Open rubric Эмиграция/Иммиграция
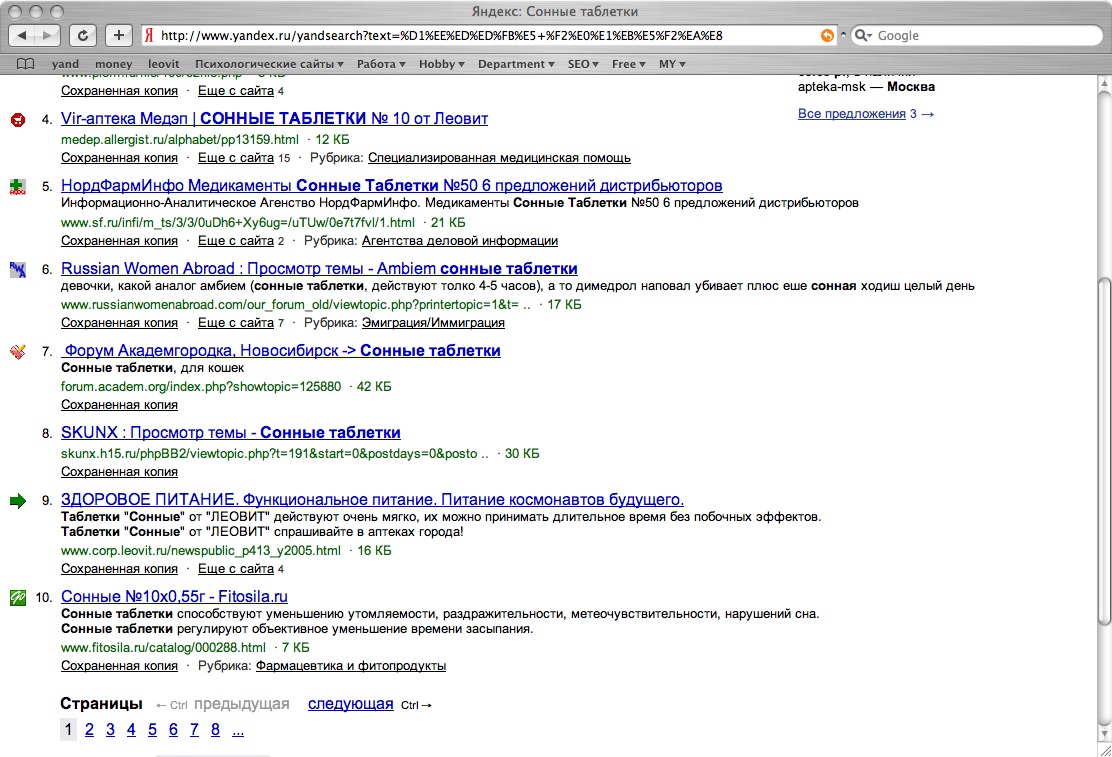This screenshot has width=1112, height=757. 433,322
